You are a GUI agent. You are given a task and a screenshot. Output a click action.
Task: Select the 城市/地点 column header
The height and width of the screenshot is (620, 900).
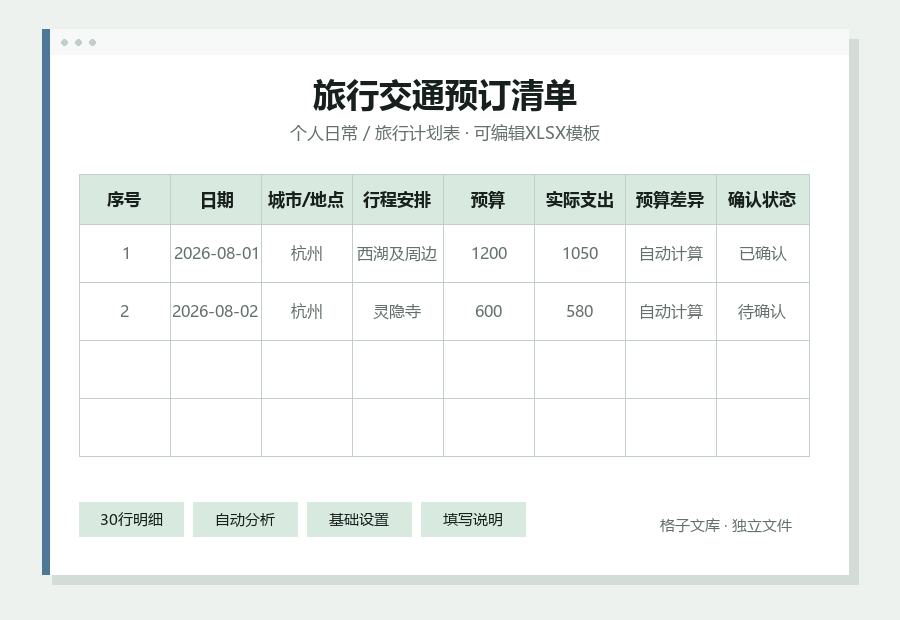307,200
